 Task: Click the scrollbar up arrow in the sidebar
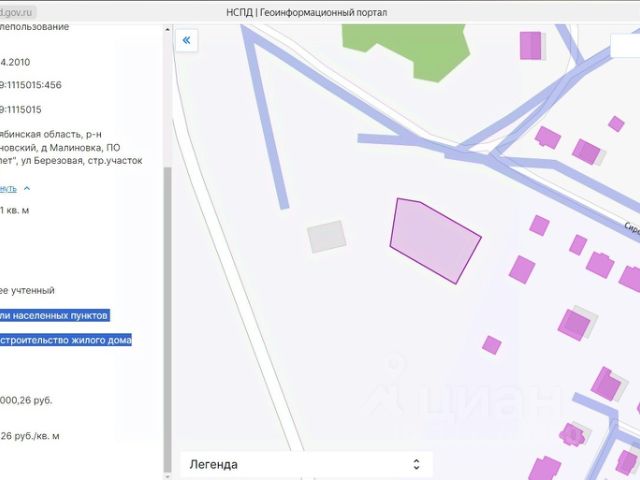[x=167, y=29]
